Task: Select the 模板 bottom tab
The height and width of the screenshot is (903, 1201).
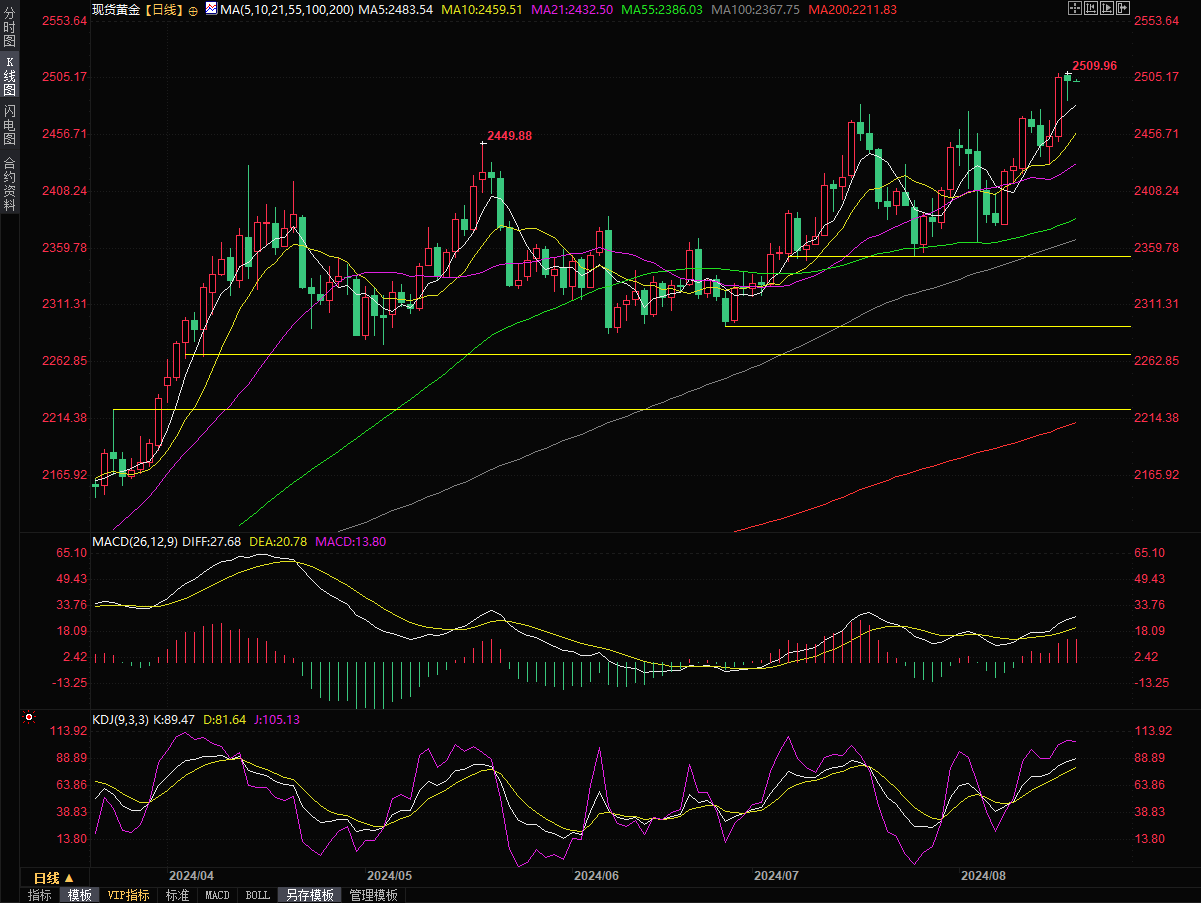Action: tap(79, 895)
